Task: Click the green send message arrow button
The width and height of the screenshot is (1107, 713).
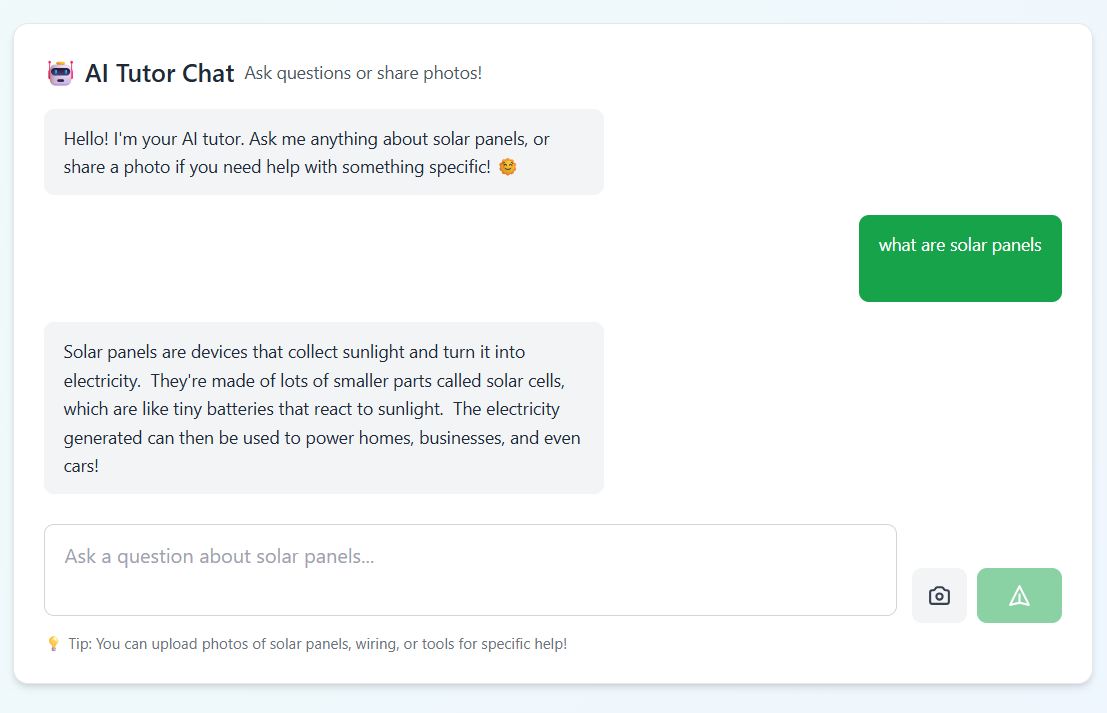Action: 1019,596
